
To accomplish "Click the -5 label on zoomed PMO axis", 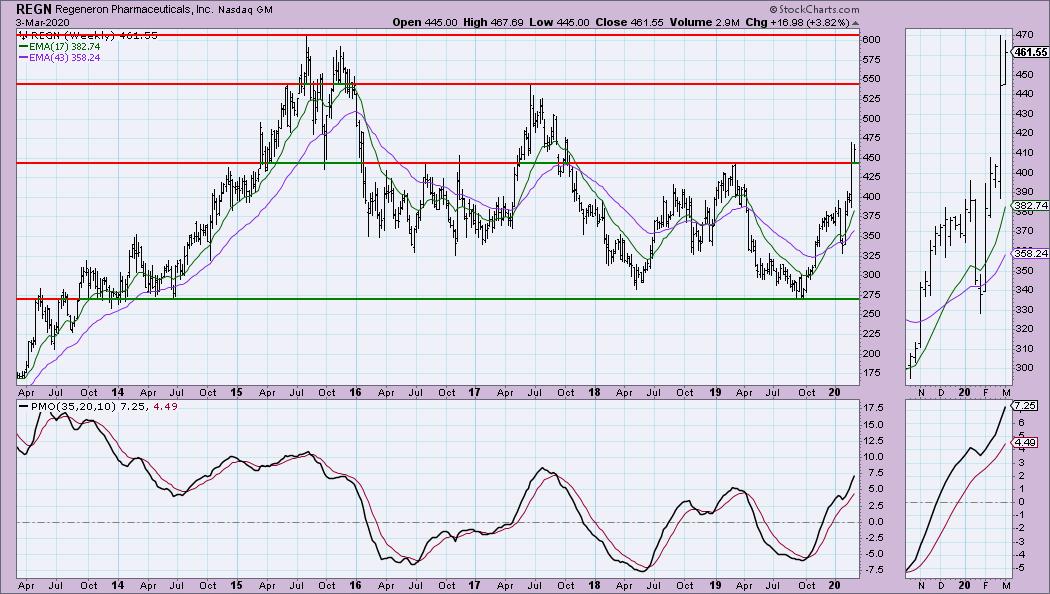I will pos(1021,567).
